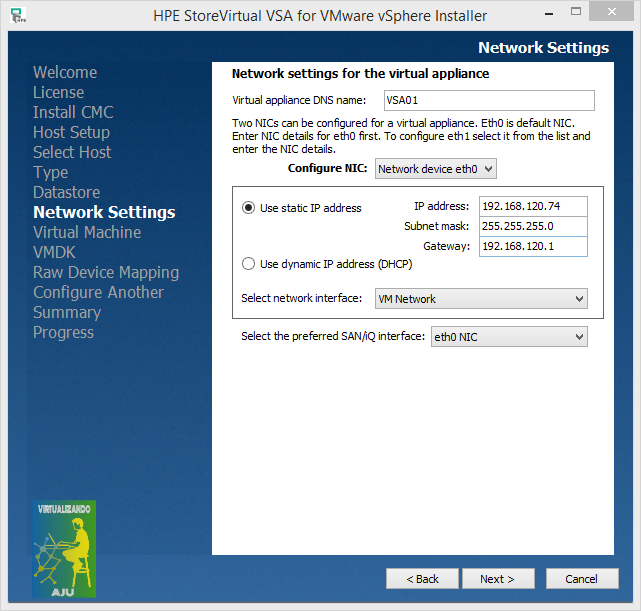The width and height of the screenshot is (641, 611).
Task: Minimize the installer window
Action: 545,14
